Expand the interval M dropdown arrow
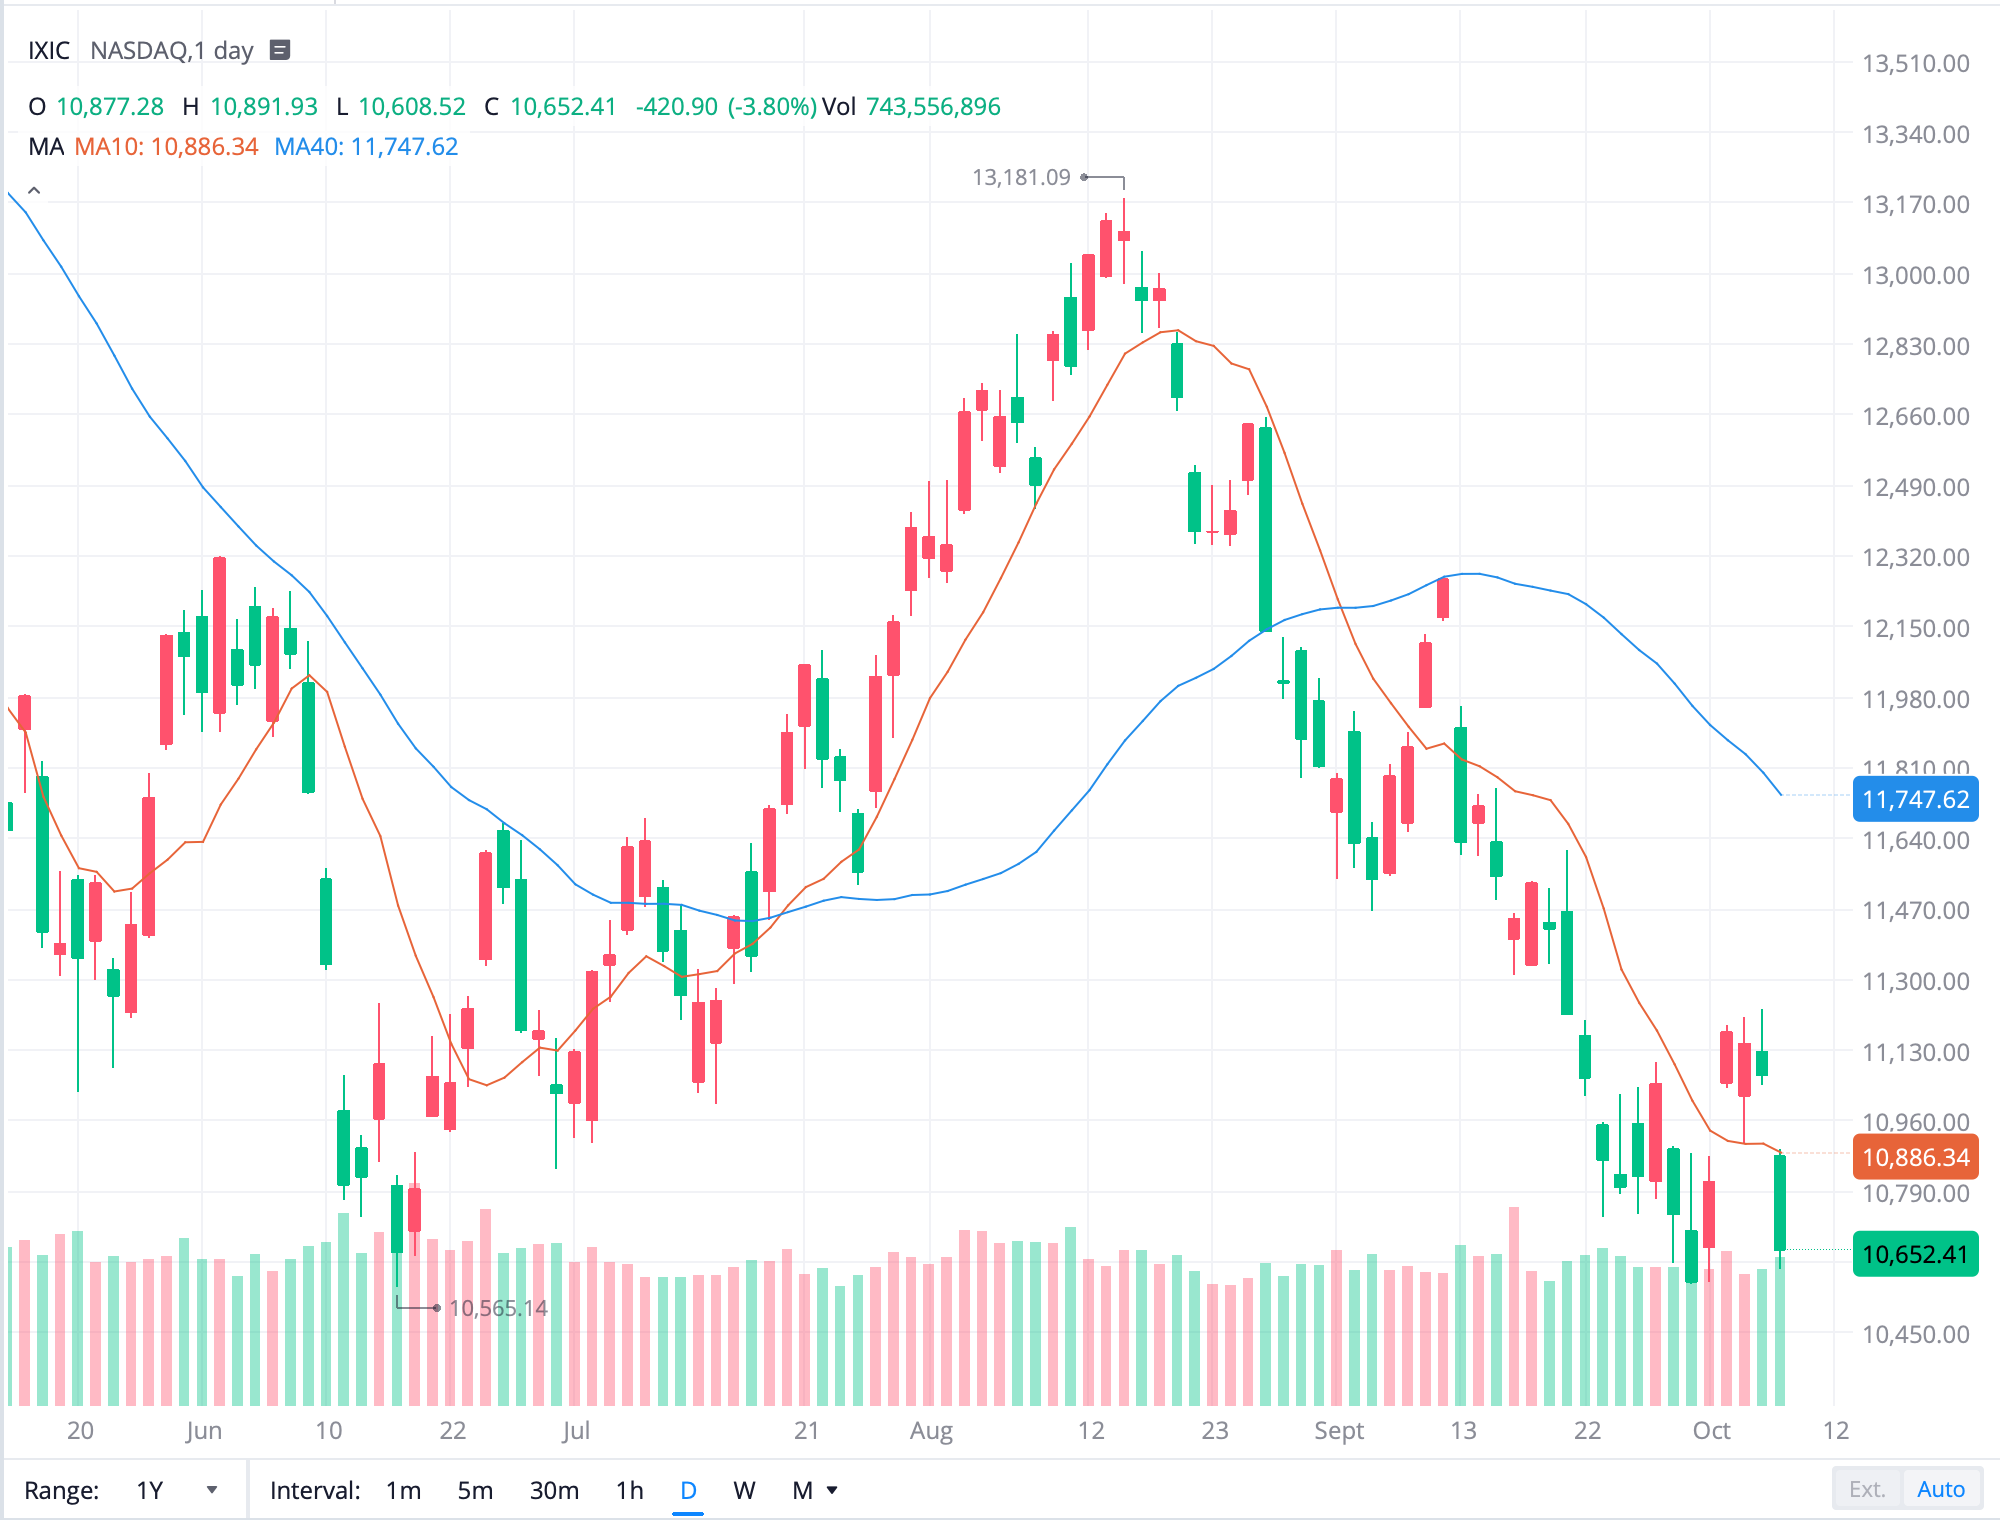Screen dimensions: 2000x1520 tap(832, 1490)
